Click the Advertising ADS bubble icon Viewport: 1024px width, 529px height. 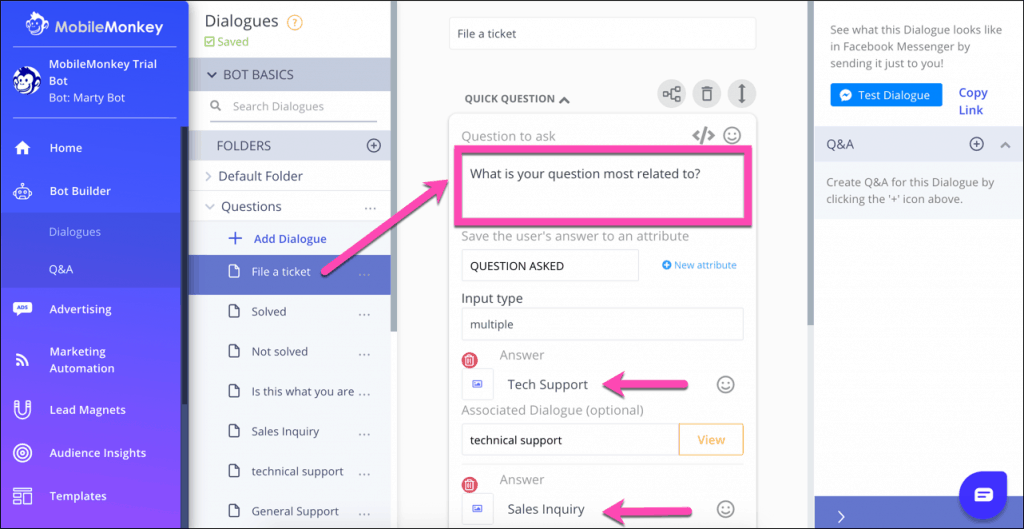click(x=22, y=310)
